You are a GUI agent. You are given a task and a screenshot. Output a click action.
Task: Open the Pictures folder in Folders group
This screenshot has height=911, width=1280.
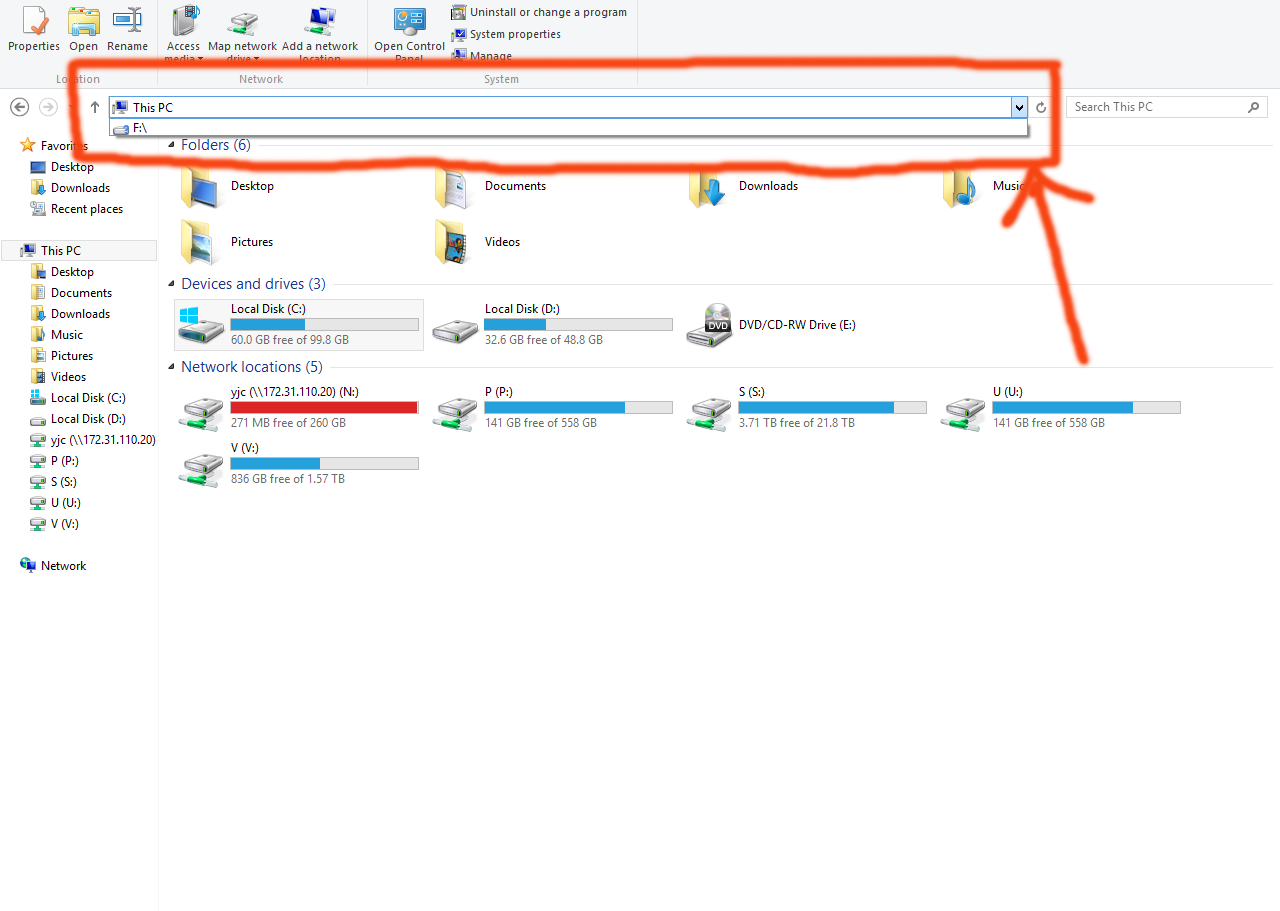pyautogui.click(x=227, y=242)
